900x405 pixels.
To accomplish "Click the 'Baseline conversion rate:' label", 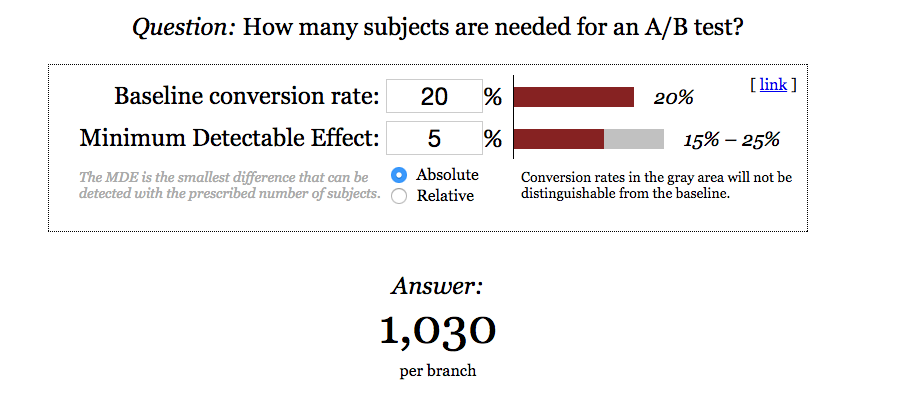I will click(247, 97).
